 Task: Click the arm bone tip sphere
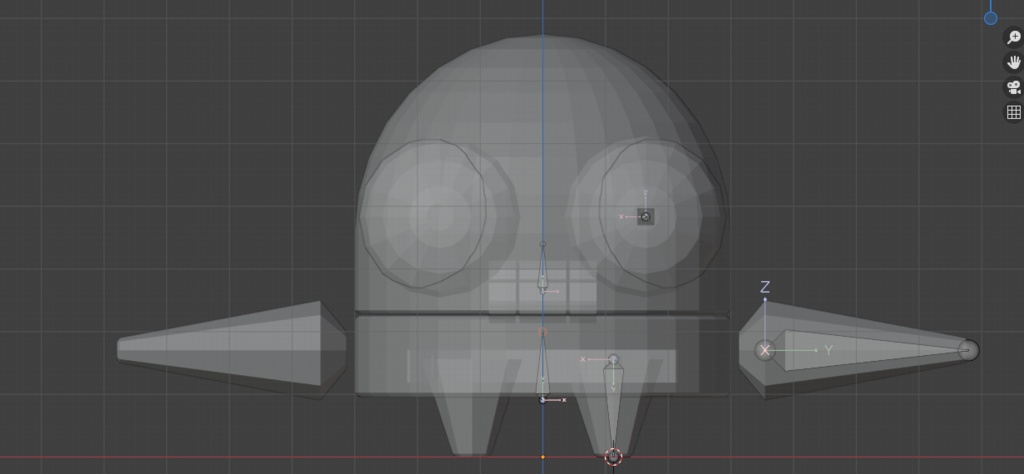pyautogui.click(x=968, y=351)
